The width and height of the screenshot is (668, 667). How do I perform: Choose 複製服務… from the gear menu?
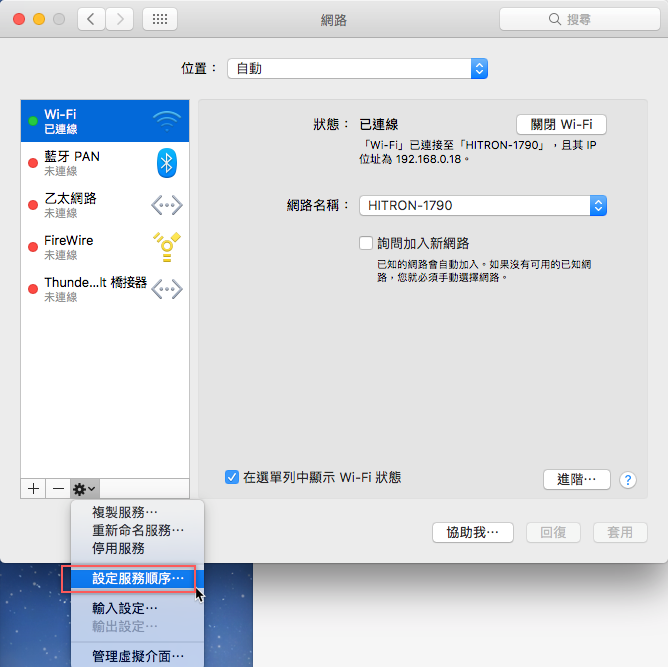click(137, 512)
